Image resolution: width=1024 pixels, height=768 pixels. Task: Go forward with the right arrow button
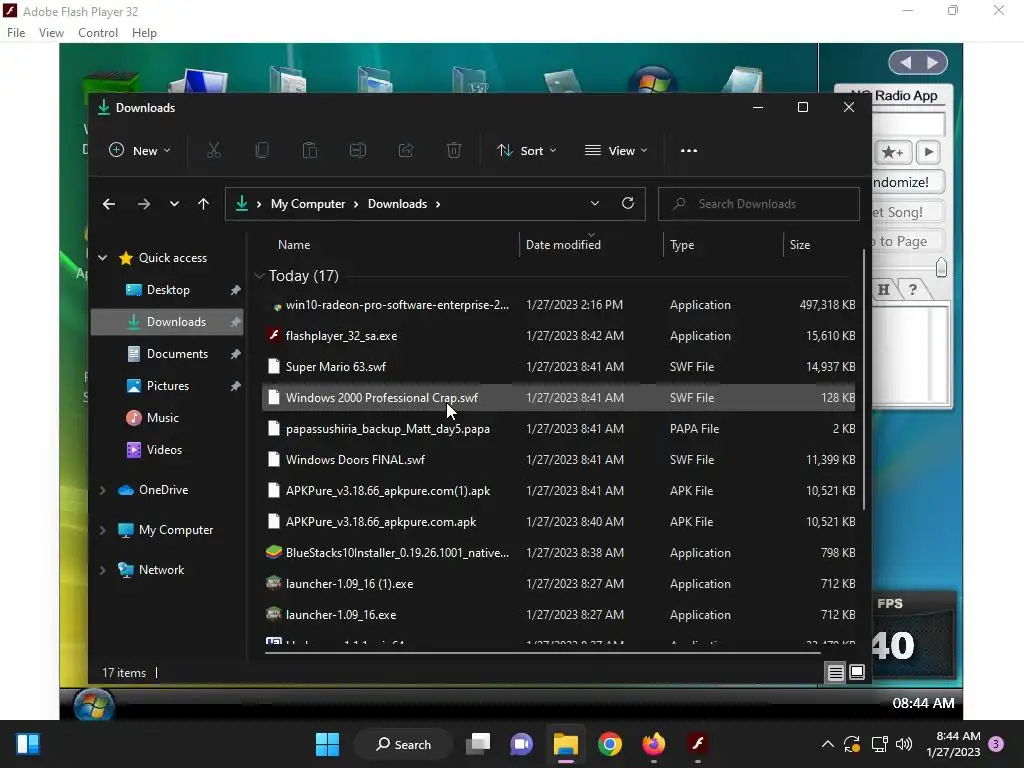(x=144, y=204)
